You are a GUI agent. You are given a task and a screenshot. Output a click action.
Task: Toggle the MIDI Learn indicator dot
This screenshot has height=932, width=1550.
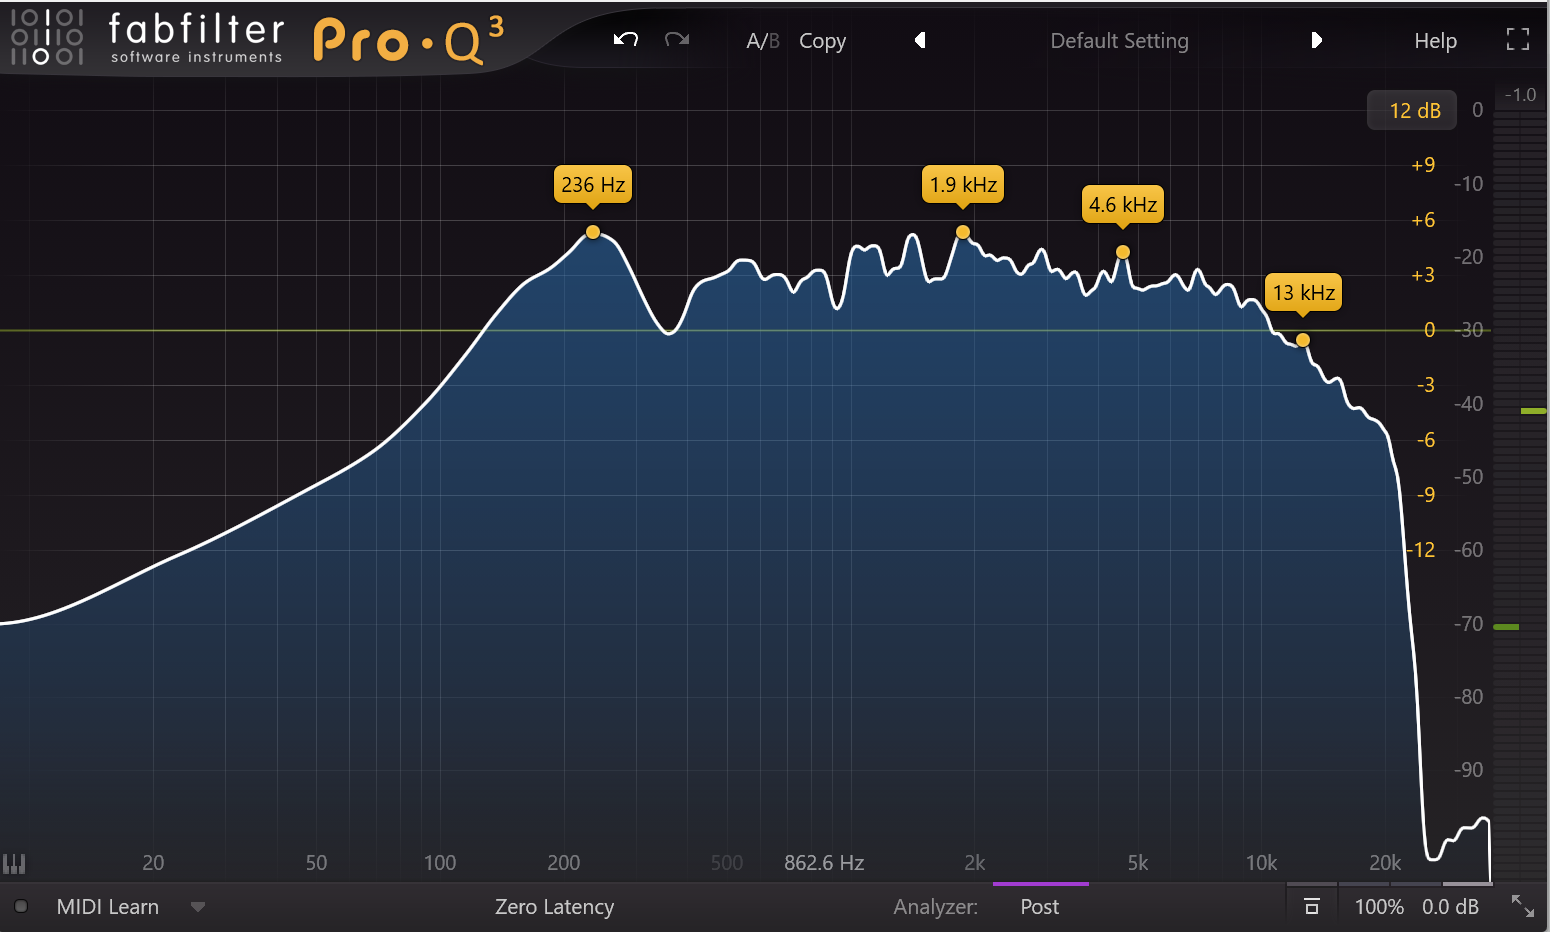(21, 907)
